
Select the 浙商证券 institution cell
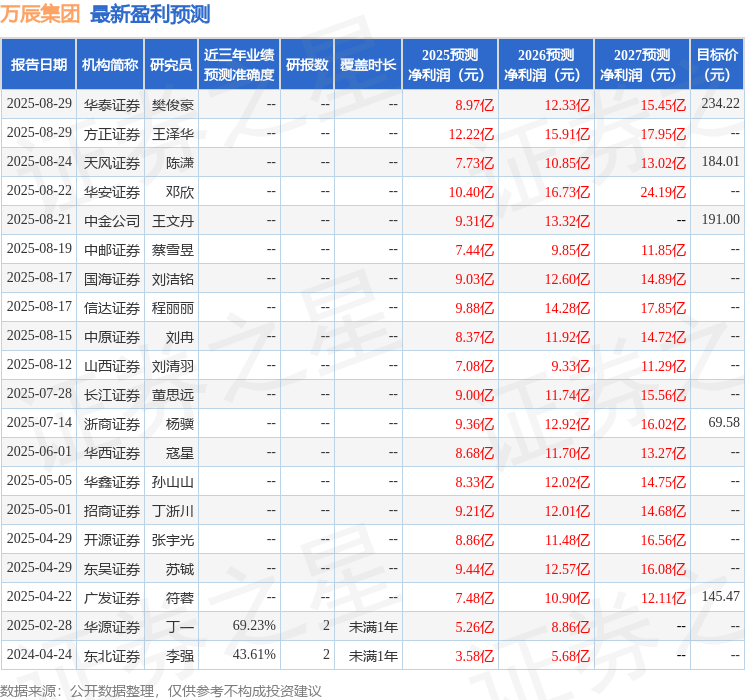(x=112, y=424)
